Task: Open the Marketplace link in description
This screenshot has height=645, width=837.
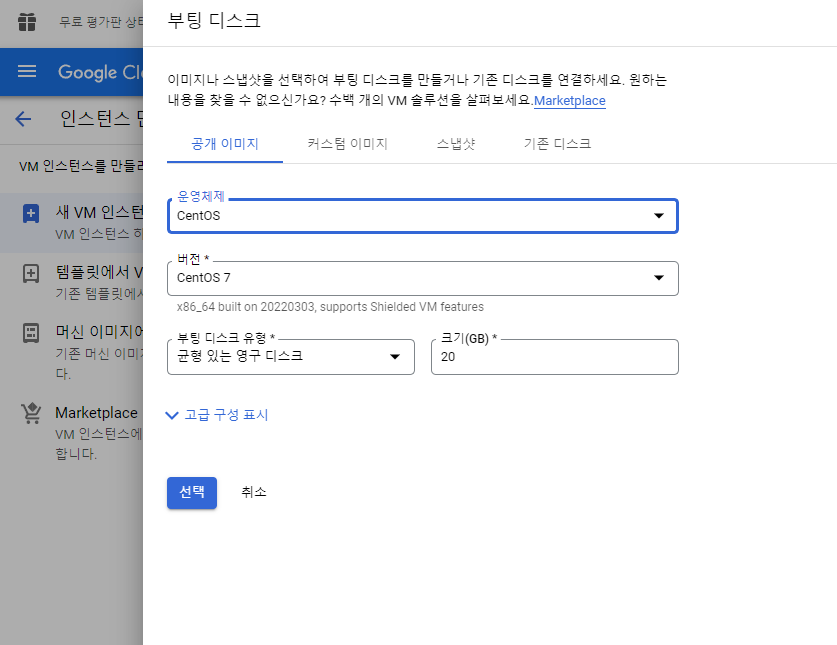Action: tap(570, 101)
